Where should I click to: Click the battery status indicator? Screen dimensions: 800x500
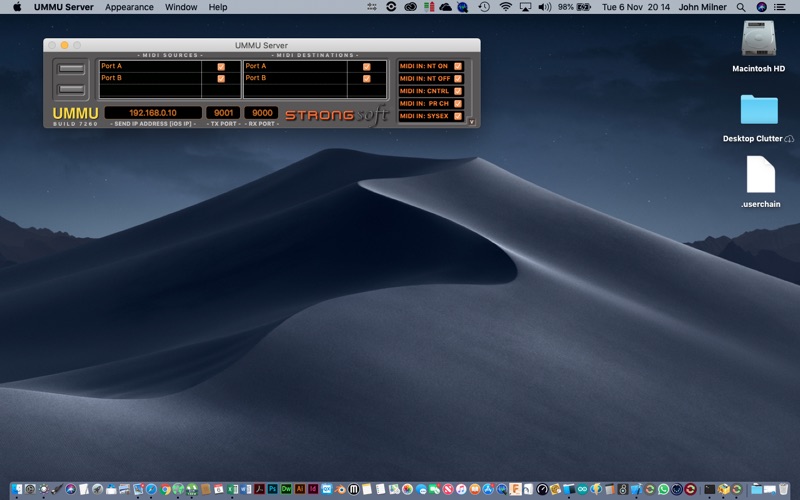pyautogui.click(x=574, y=7)
